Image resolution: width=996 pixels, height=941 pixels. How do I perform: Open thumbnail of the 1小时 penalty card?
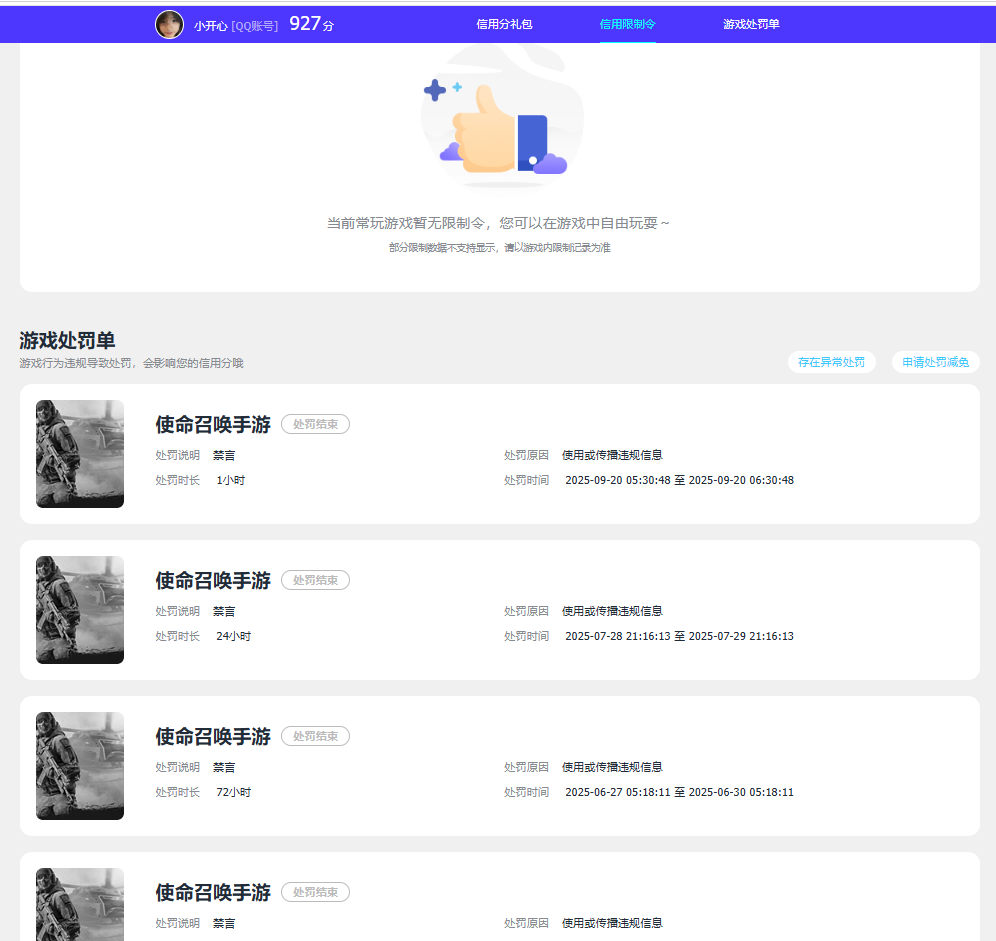pos(80,454)
